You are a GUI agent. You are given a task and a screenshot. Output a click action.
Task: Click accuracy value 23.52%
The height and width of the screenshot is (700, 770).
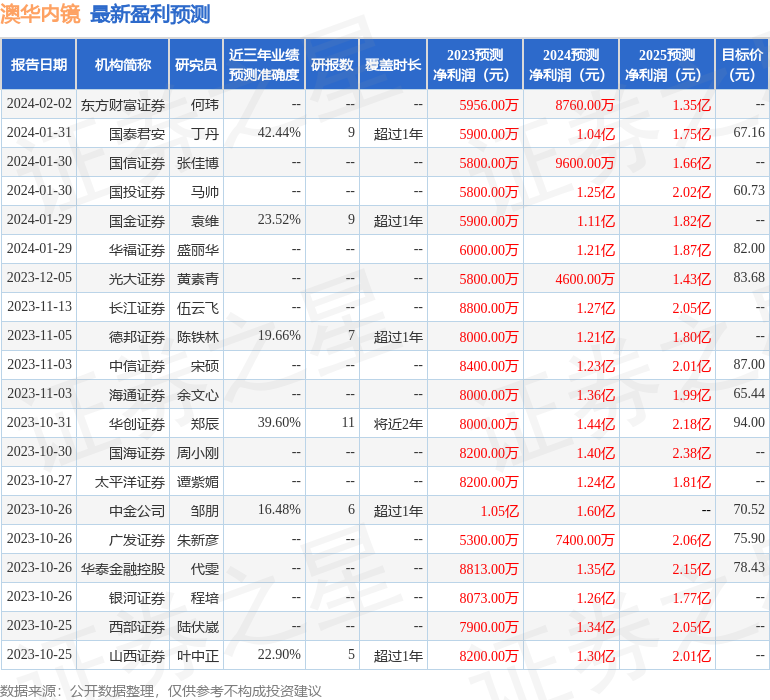tap(279, 220)
